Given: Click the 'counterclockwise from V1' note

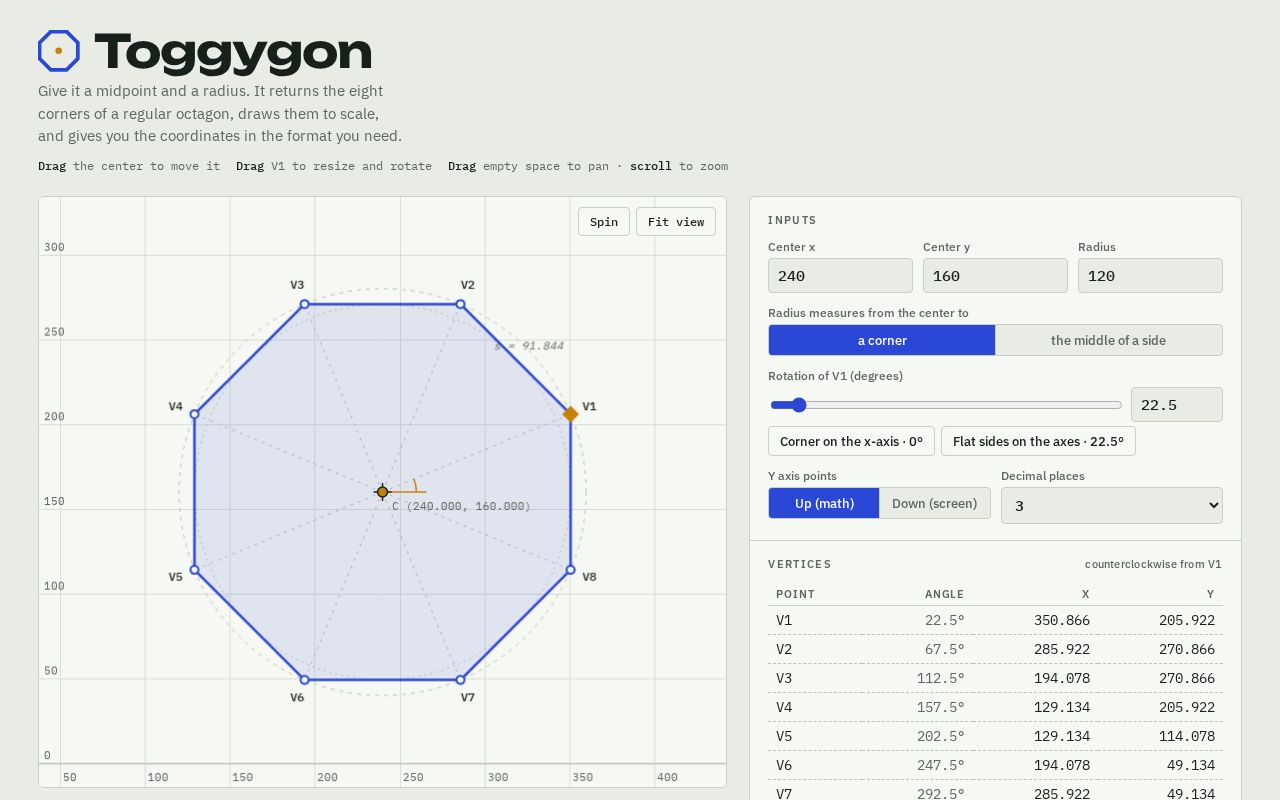Looking at the screenshot, I should [1153, 564].
